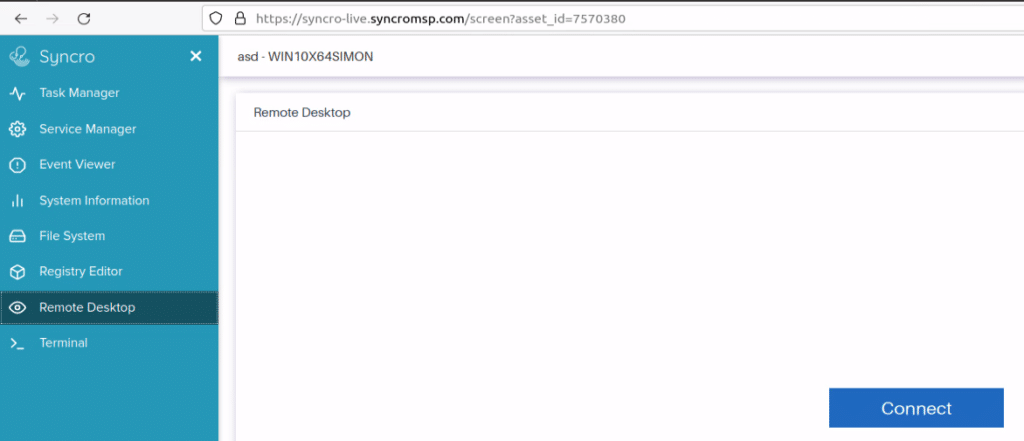Click the Service Manager gear icon
This screenshot has width=1024, height=441.
(x=18, y=129)
